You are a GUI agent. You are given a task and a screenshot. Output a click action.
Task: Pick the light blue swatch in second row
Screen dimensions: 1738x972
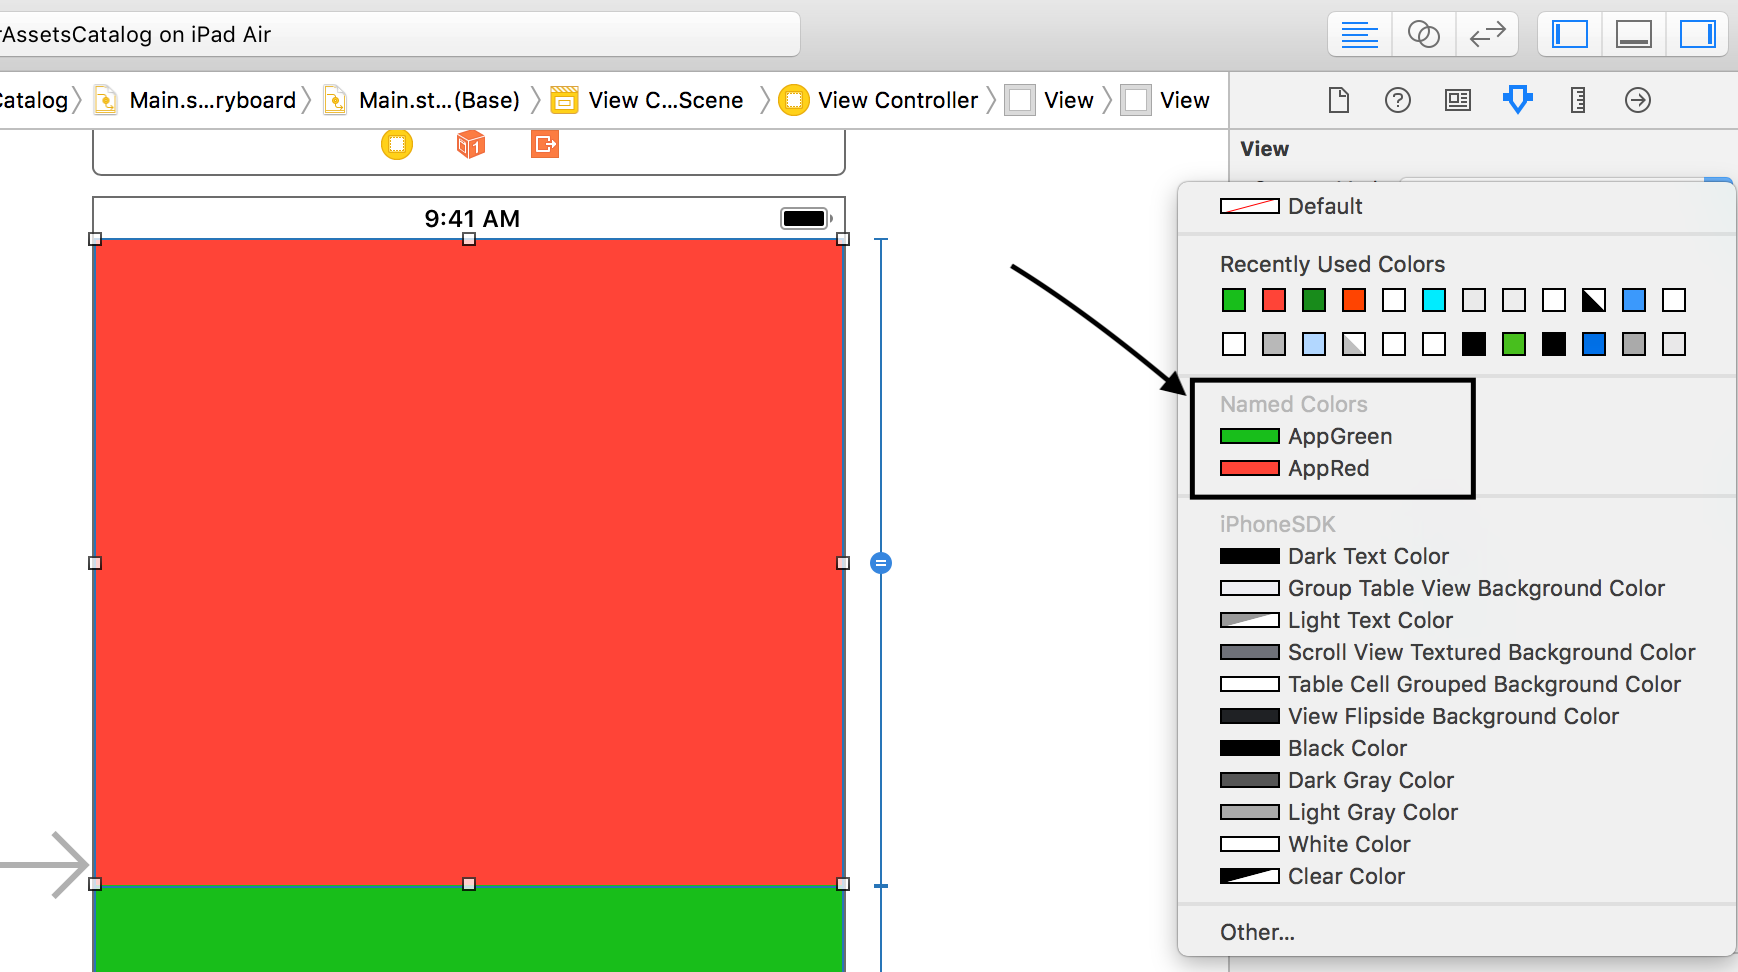1314,344
